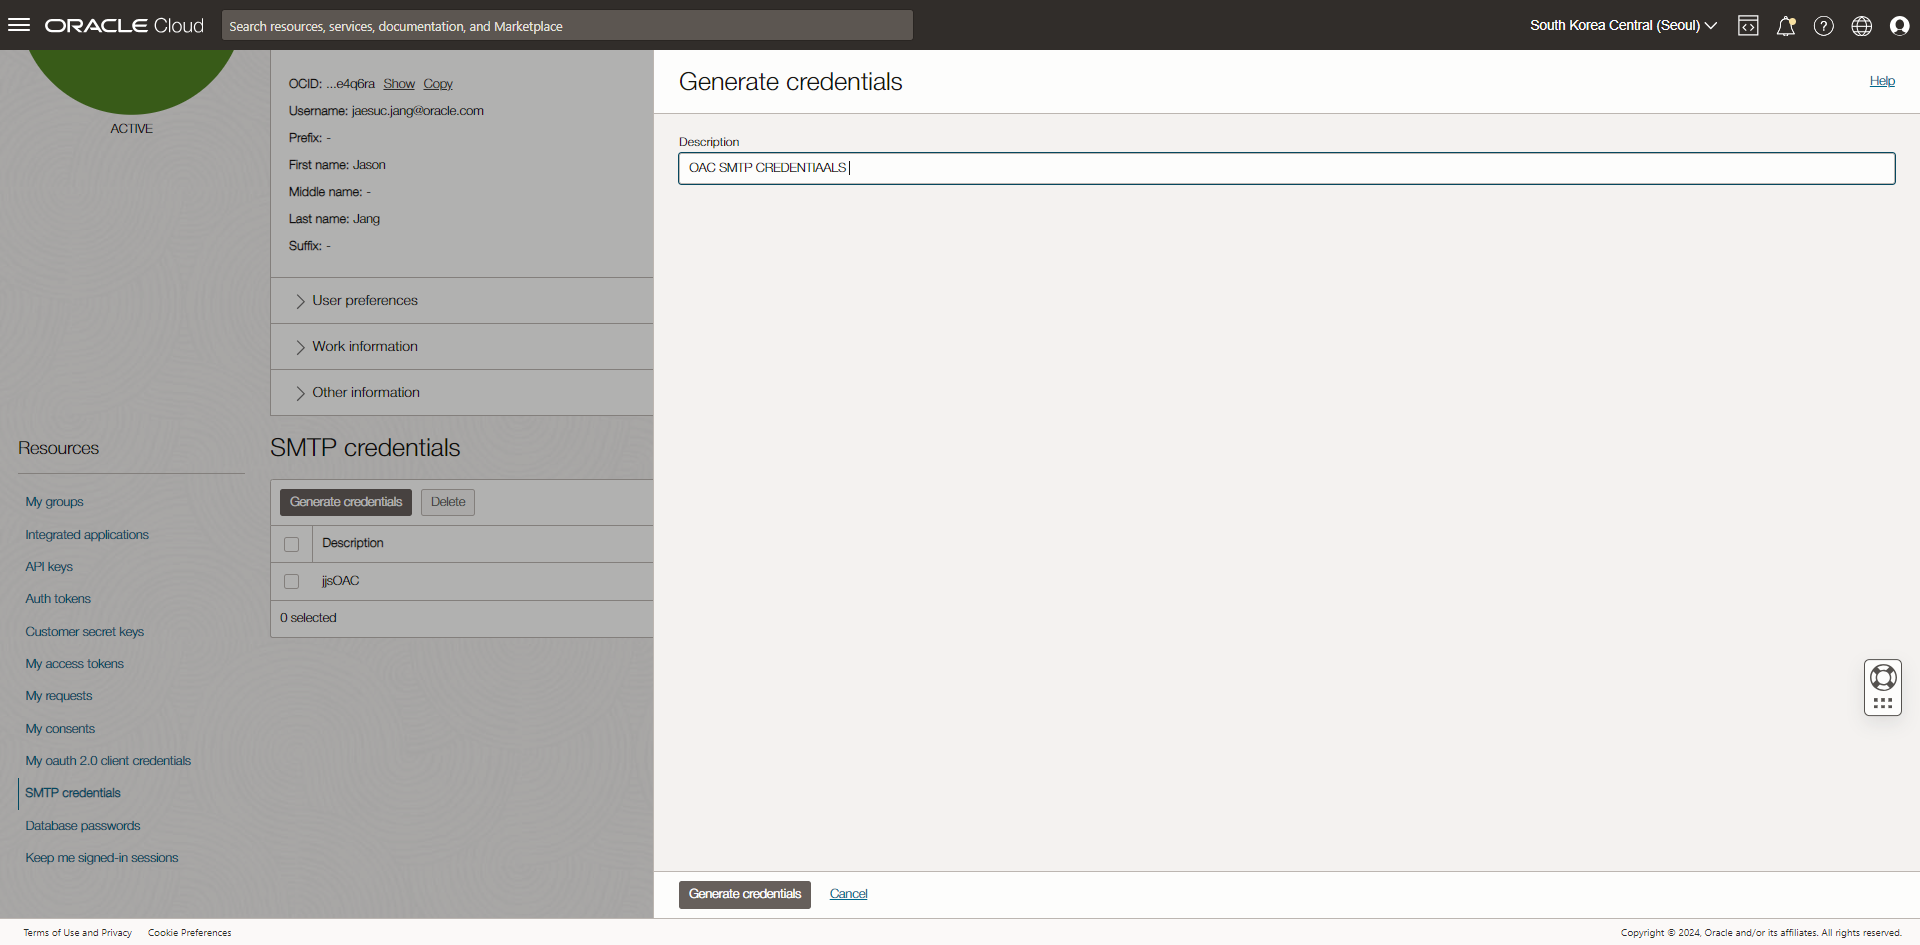This screenshot has height=945, width=1920.
Task: Click the top search bar
Action: [x=567, y=26]
